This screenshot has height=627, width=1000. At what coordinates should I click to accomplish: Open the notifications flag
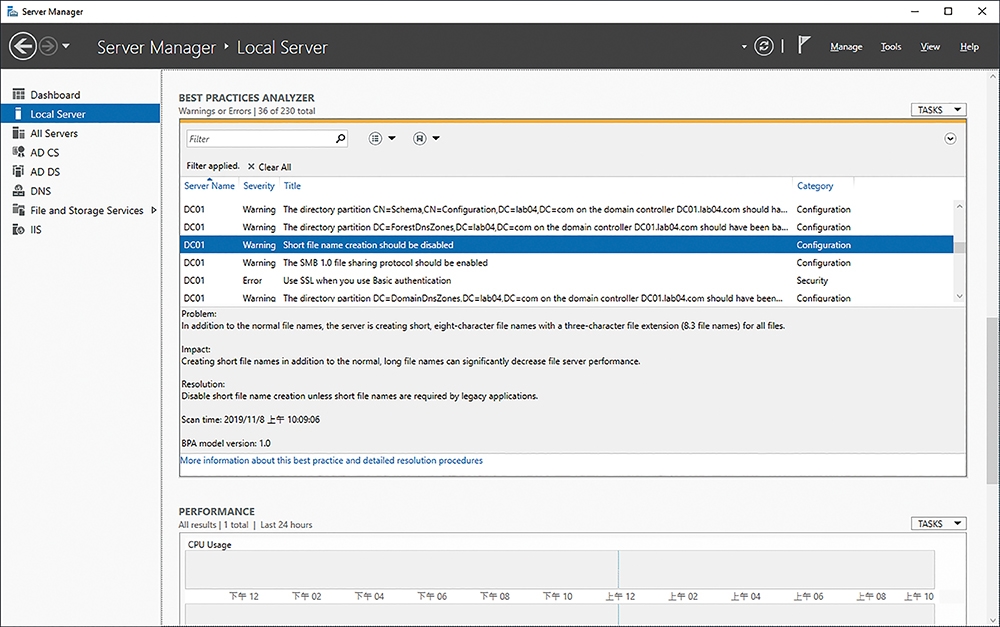point(804,45)
